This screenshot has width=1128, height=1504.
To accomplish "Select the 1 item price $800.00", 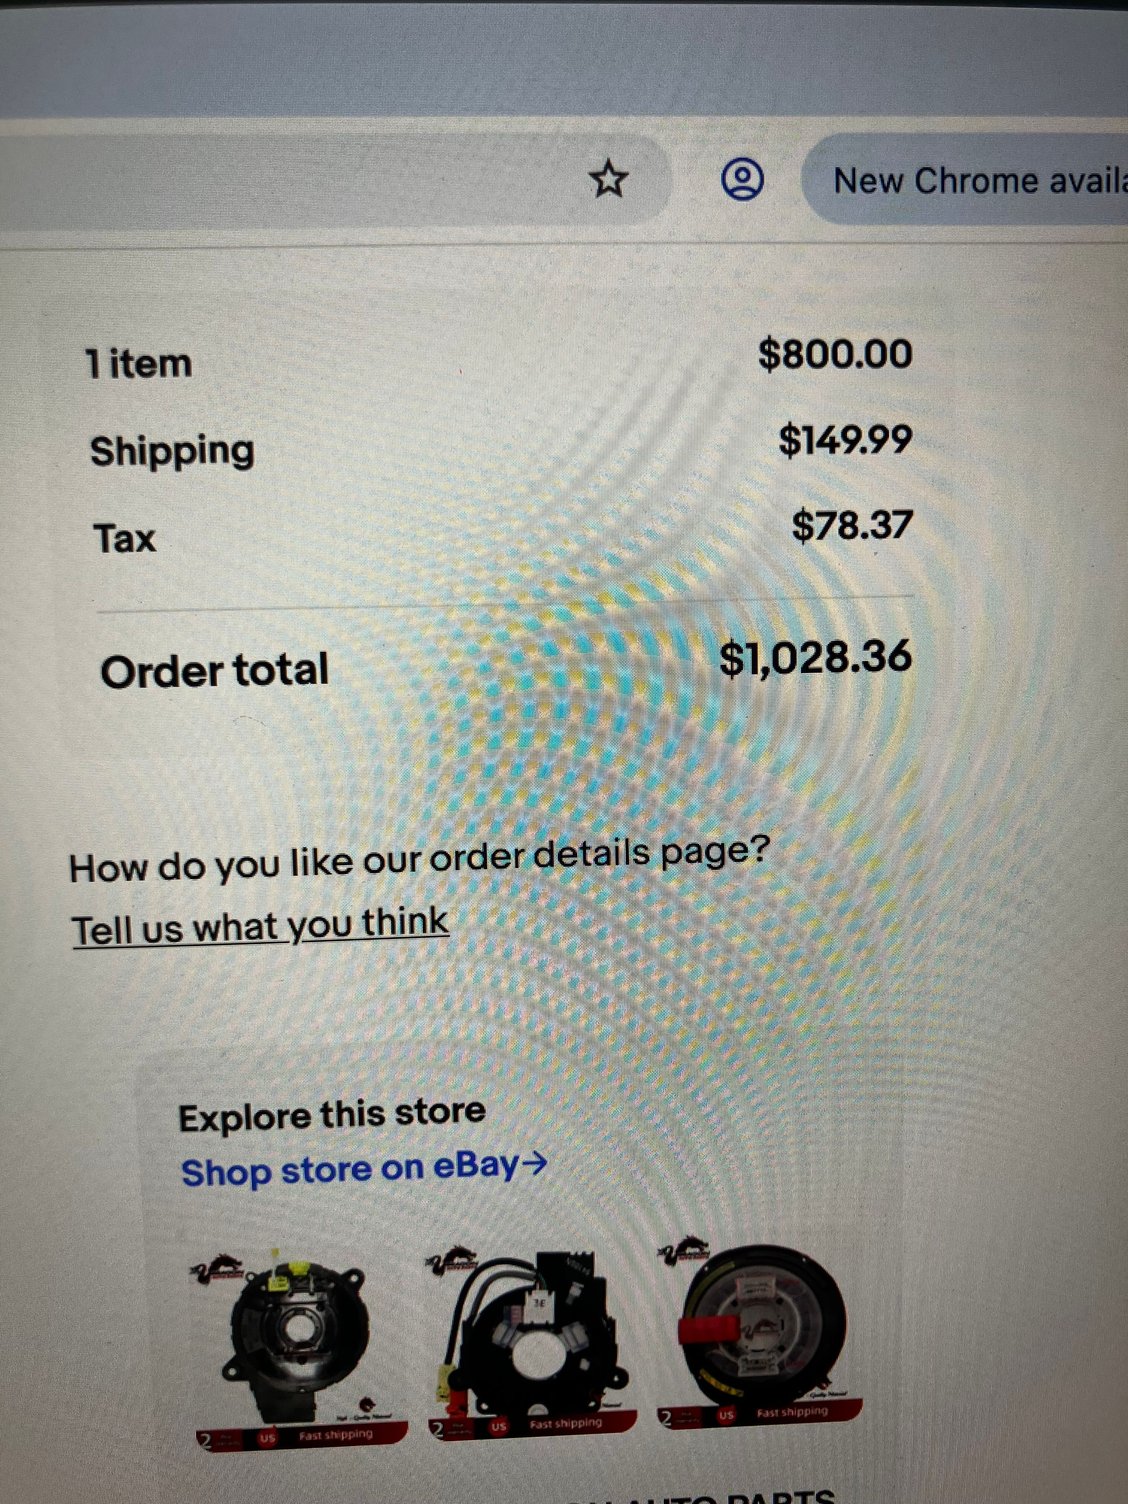I will click(x=835, y=353).
